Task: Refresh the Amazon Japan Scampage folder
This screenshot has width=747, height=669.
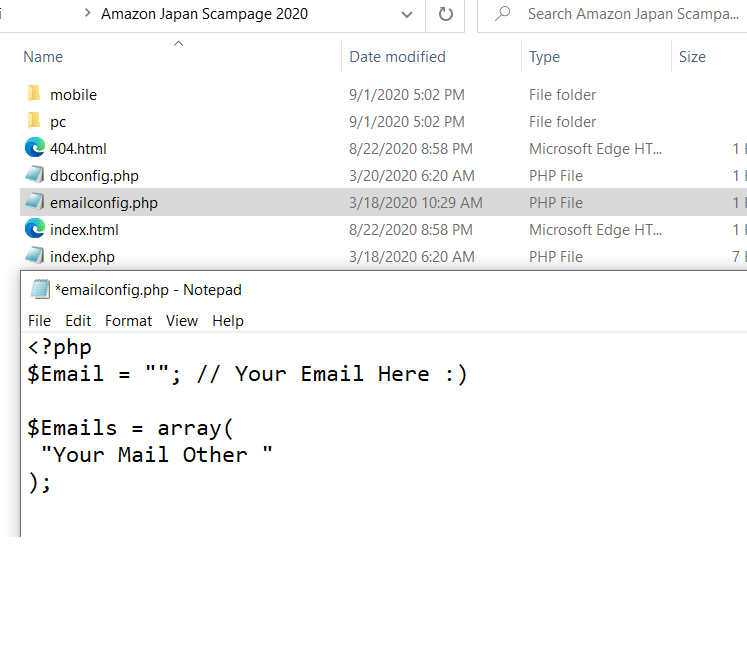Action: point(445,14)
